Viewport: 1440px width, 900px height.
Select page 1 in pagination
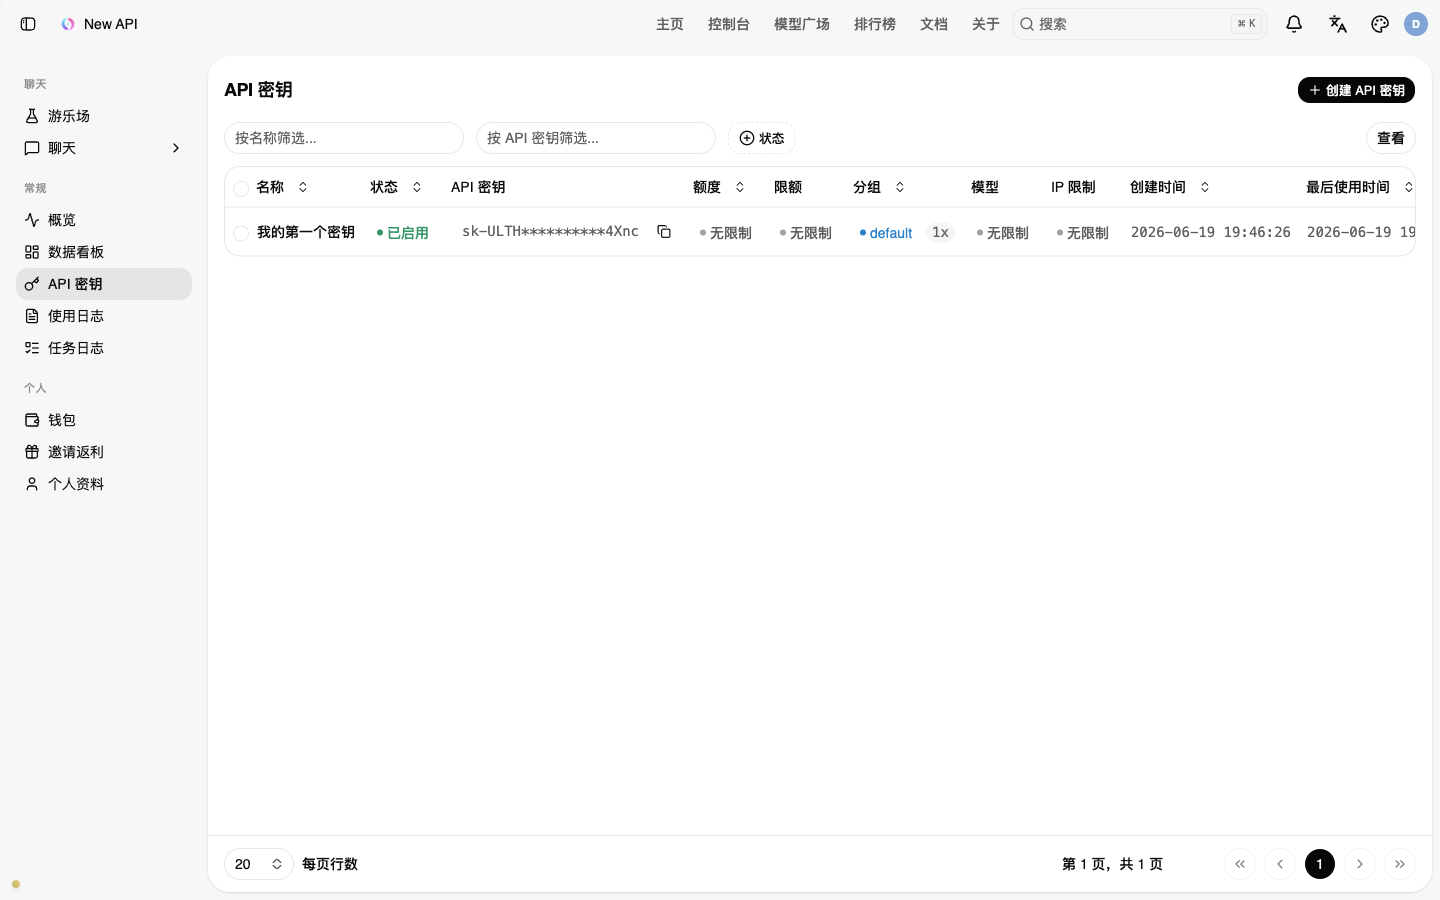(x=1320, y=864)
